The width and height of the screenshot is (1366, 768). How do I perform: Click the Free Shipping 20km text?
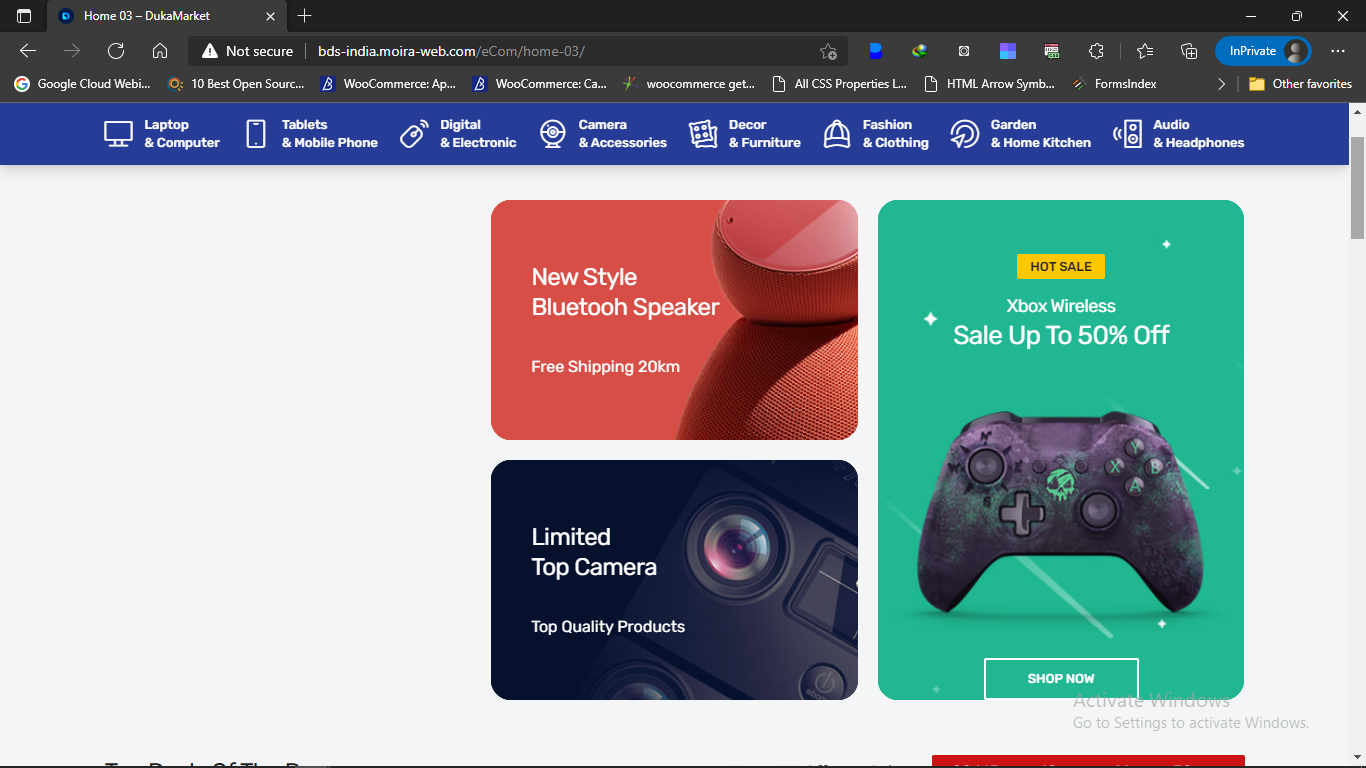pyautogui.click(x=606, y=367)
